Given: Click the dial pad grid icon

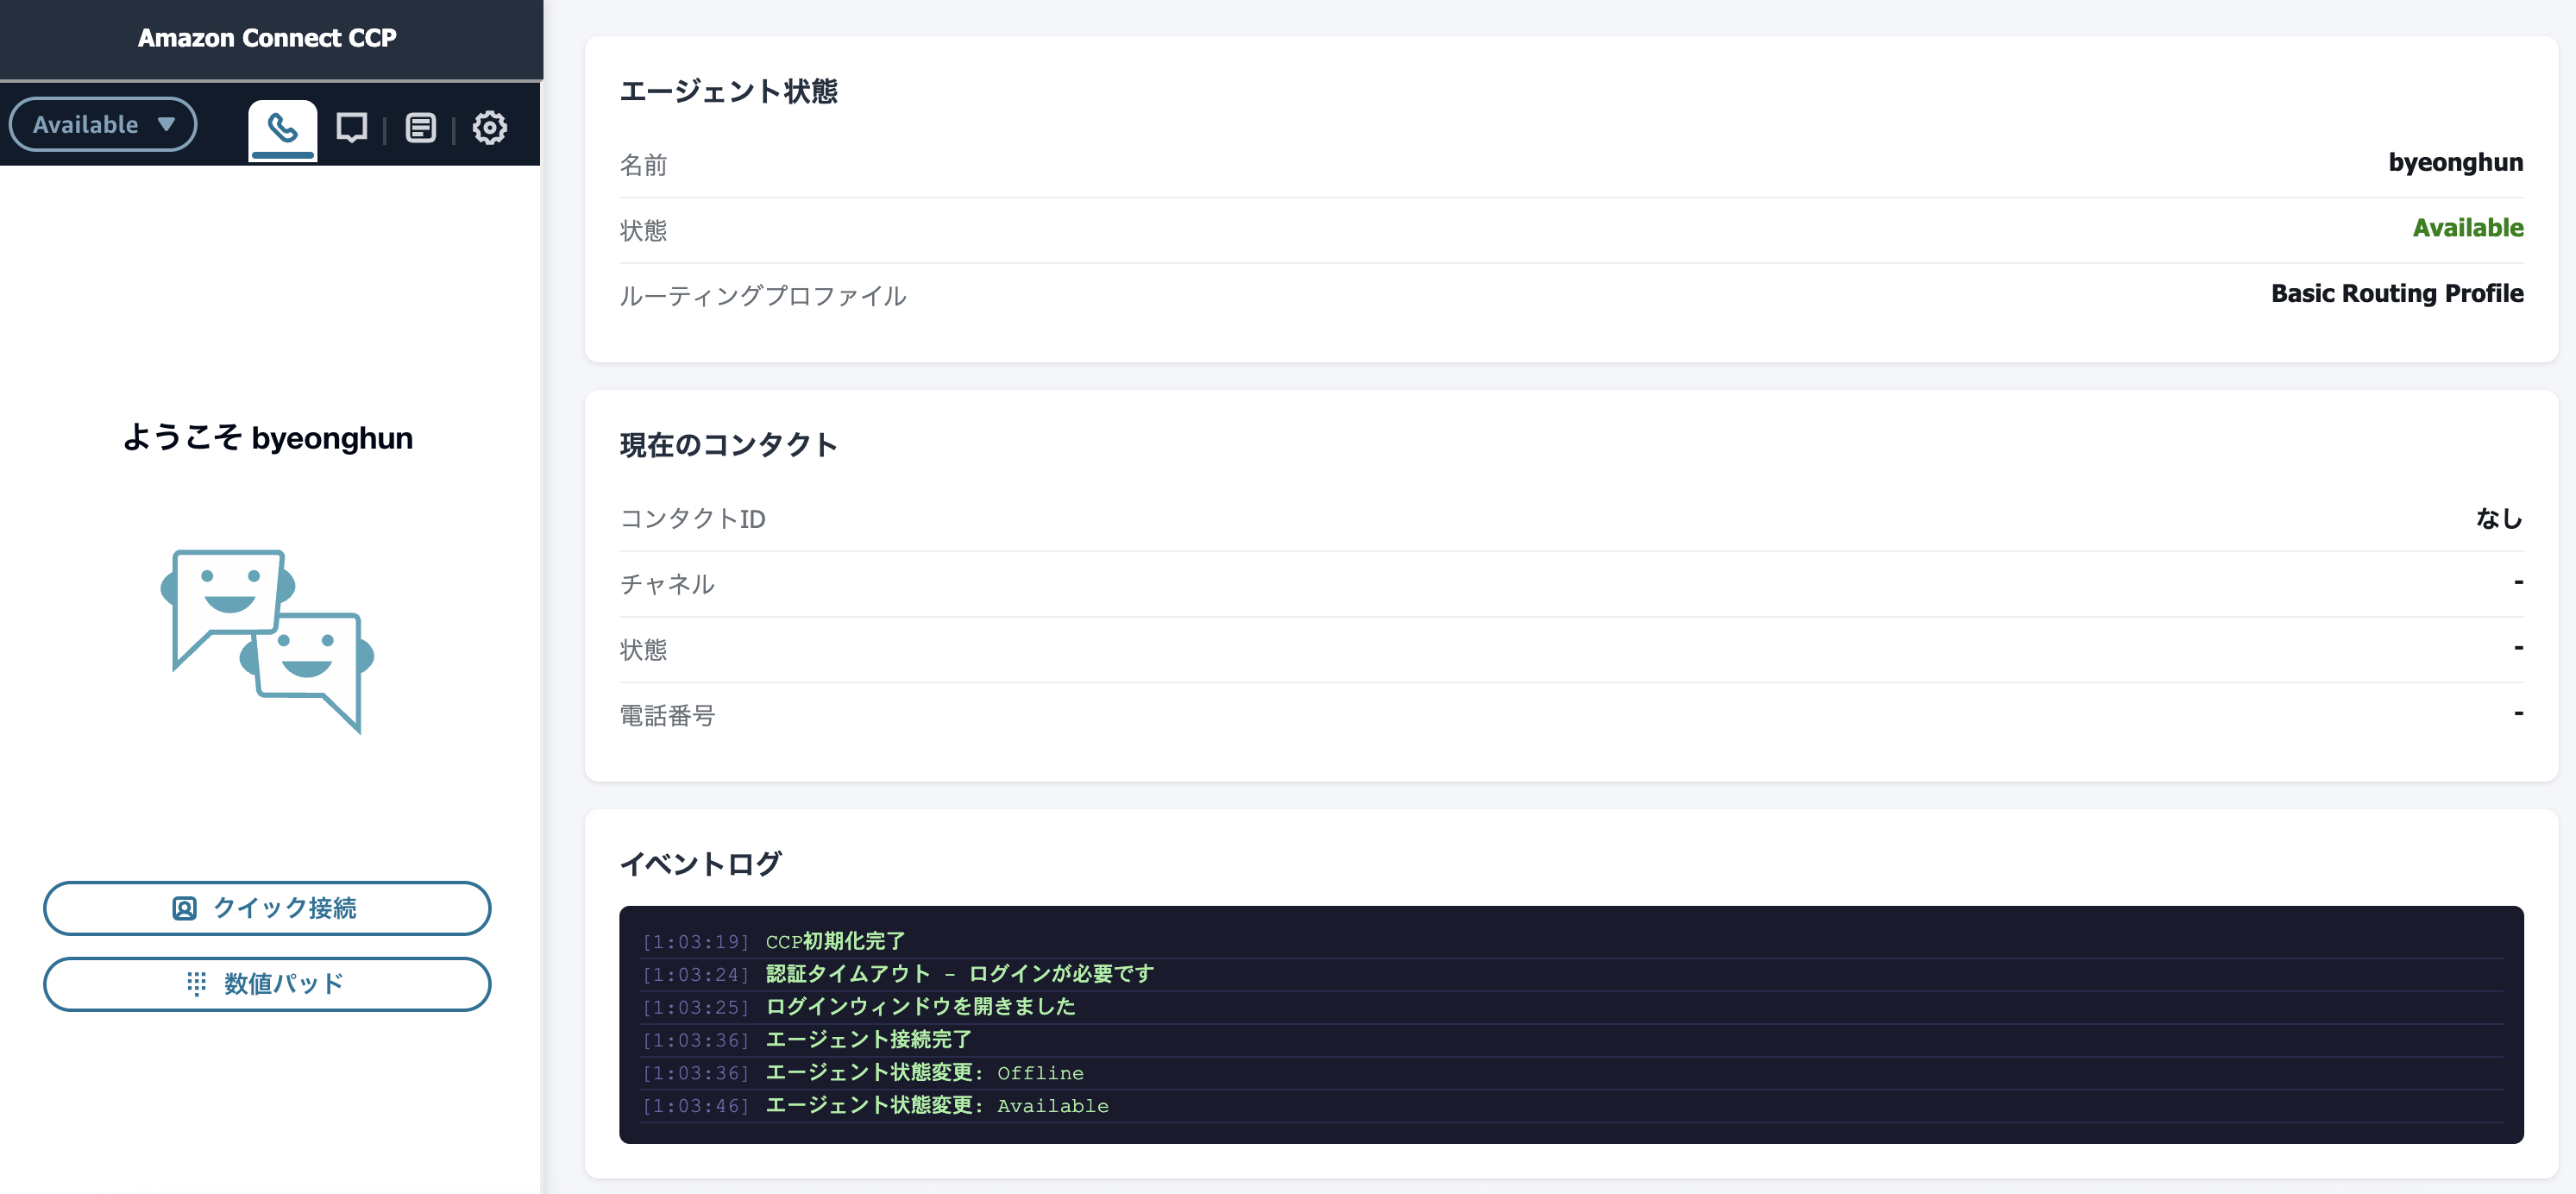Looking at the screenshot, I should (x=197, y=983).
